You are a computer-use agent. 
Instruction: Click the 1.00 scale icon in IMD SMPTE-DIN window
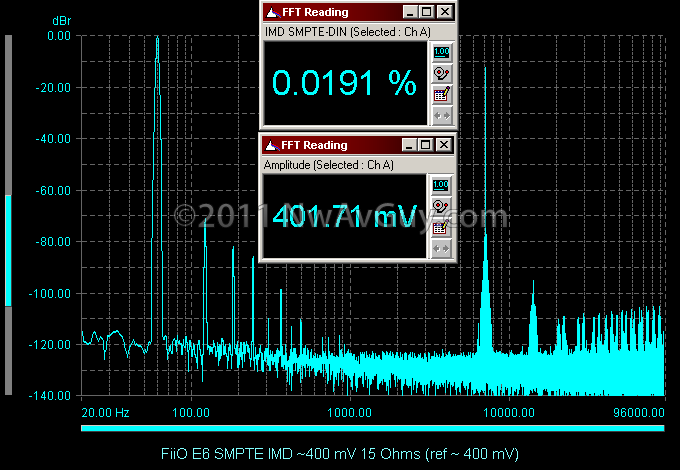442,52
